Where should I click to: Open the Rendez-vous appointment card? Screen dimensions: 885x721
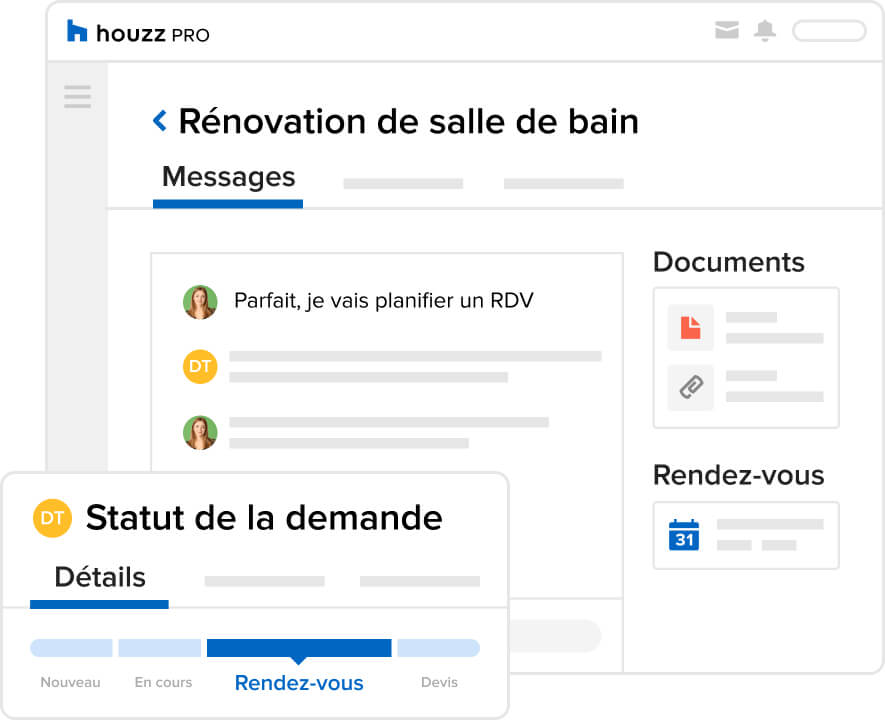click(x=746, y=535)
